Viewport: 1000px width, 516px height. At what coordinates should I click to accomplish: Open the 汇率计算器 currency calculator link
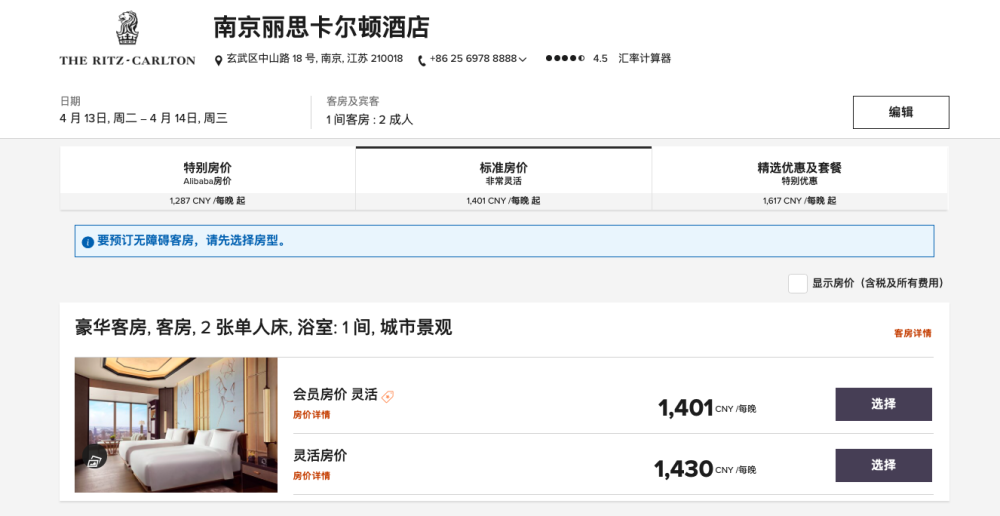(644, 58)
